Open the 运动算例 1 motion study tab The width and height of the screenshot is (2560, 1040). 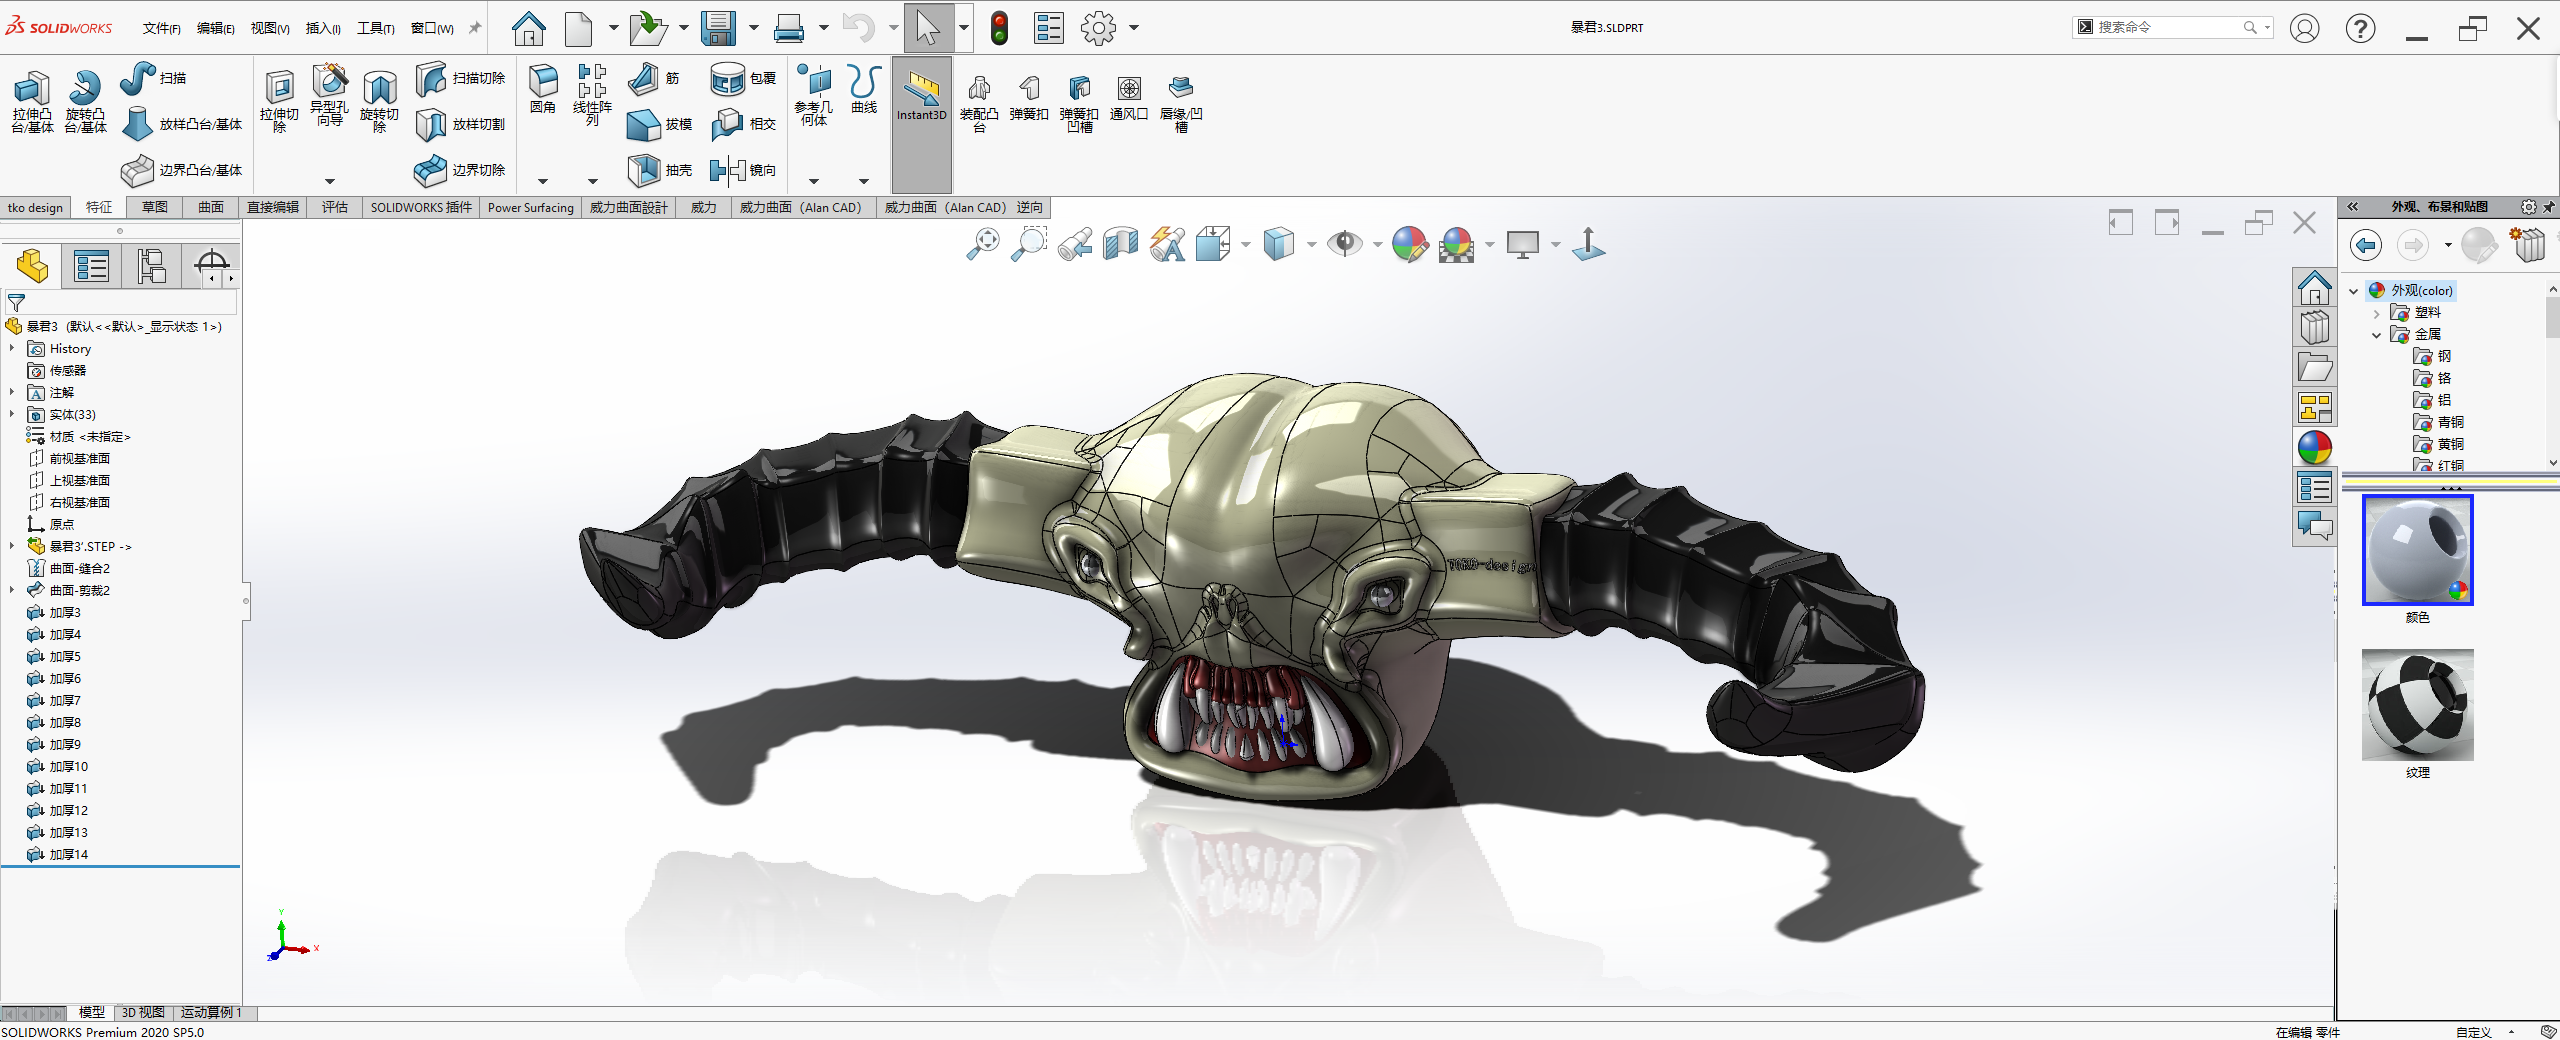click(x=211, y=1013)
